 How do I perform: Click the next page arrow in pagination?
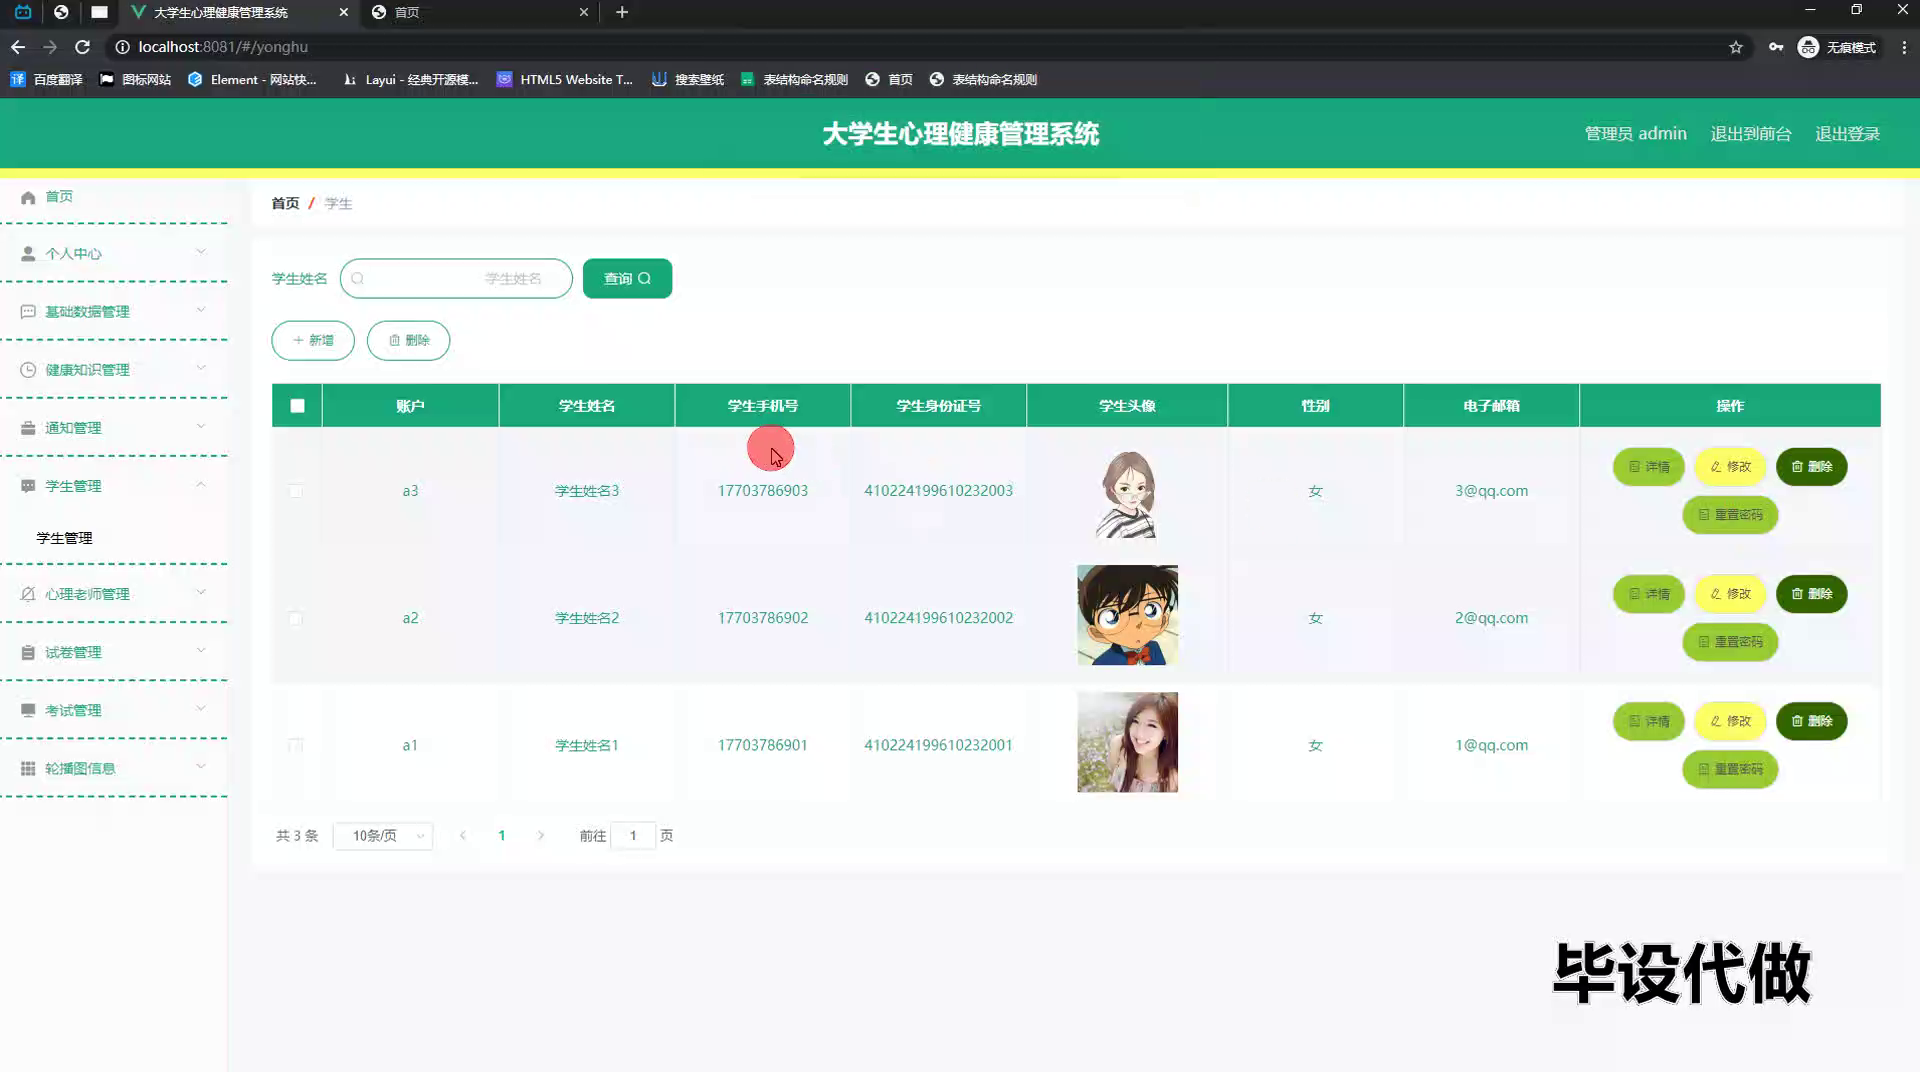(541, 836)
